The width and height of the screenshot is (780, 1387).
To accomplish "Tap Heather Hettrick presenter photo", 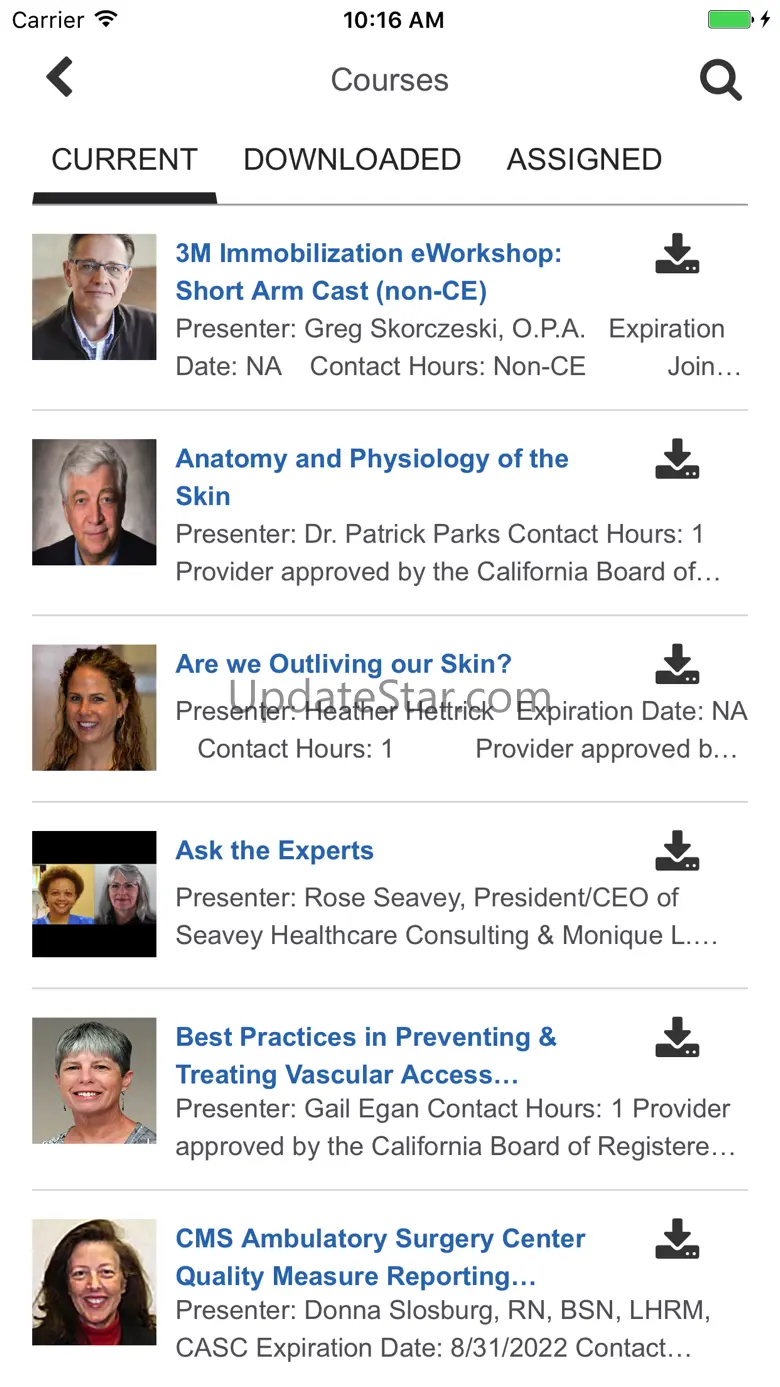I will coord(94,708).
